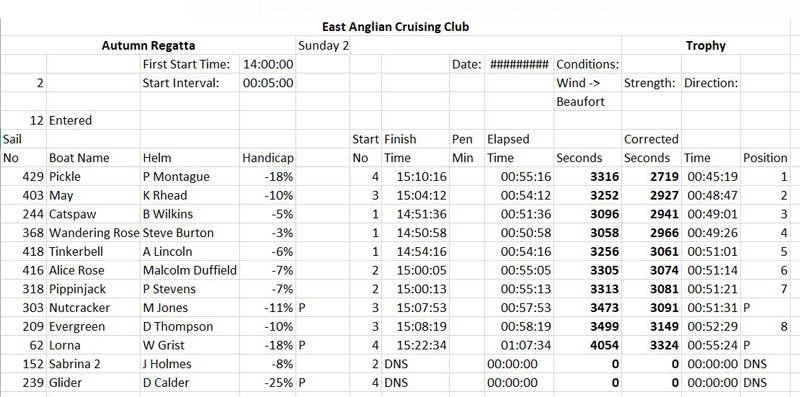Select Tinkerbell elapsed time 00:54:16
800x397 pixels.
pyautogui.click(x=519, y=252)
